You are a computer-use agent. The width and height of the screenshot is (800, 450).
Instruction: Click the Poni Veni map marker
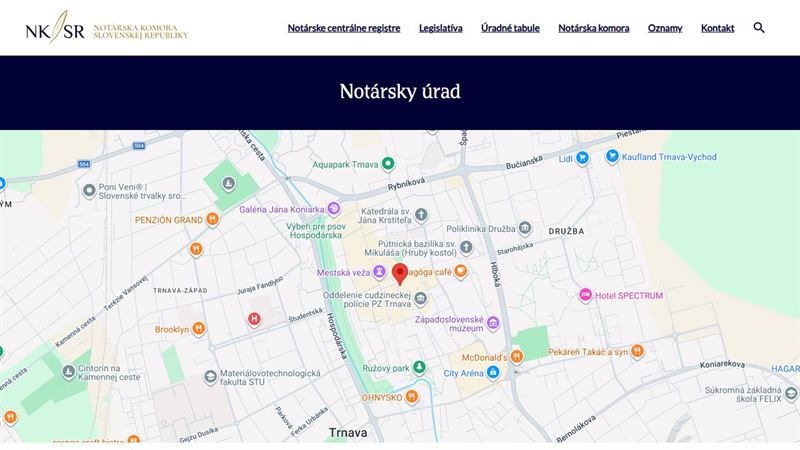pos(89,191)
